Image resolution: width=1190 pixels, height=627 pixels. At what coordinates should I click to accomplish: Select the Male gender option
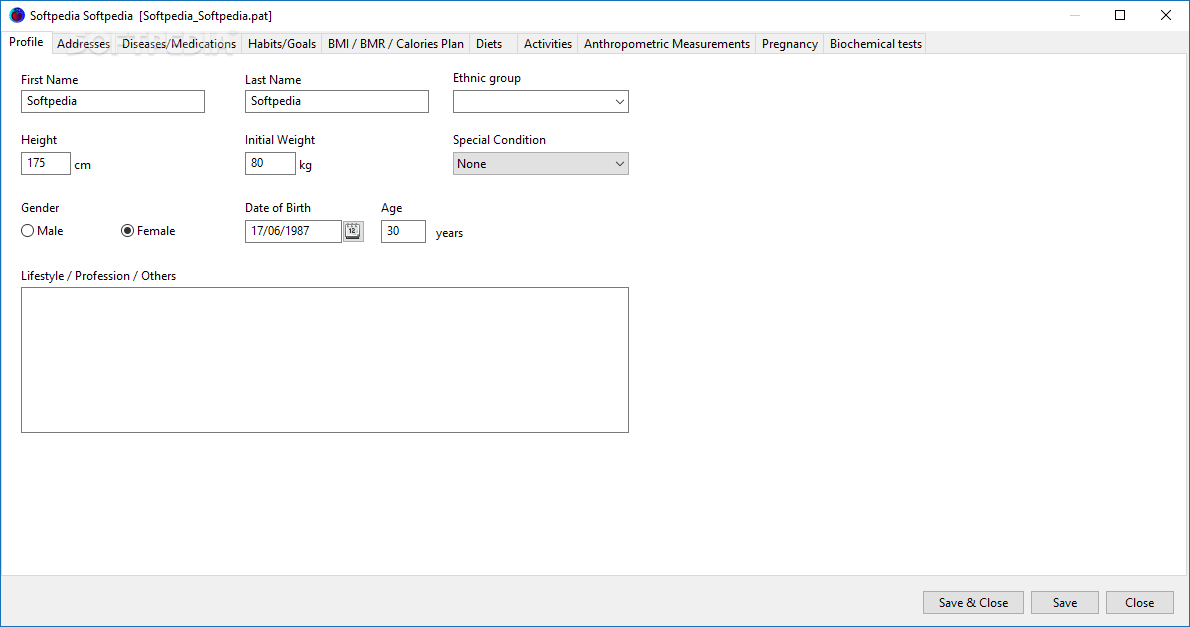[x=42, y=231]
